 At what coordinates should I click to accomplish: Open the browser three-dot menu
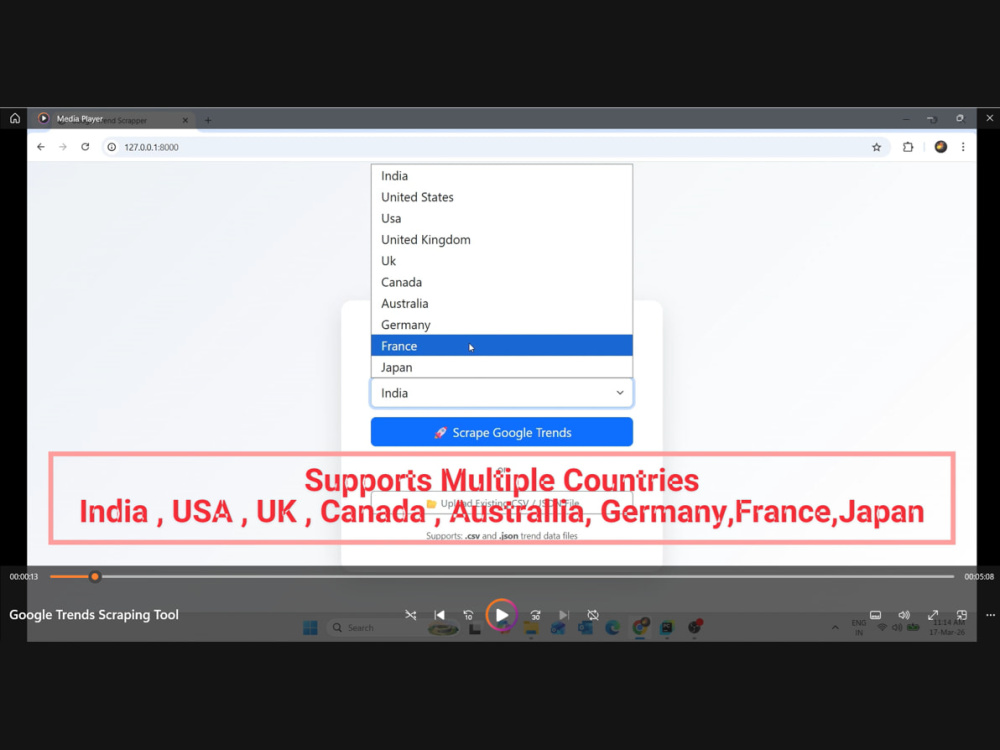(x=963, y=147)
